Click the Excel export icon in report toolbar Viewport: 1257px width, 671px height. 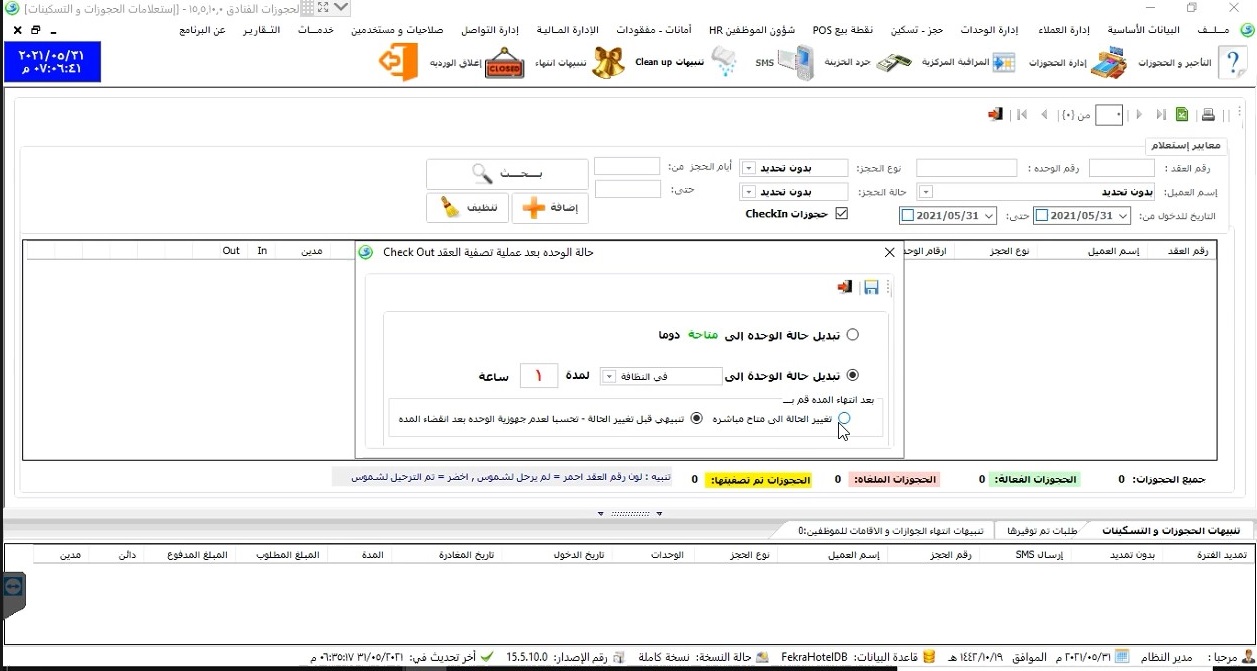point(1182,115)
